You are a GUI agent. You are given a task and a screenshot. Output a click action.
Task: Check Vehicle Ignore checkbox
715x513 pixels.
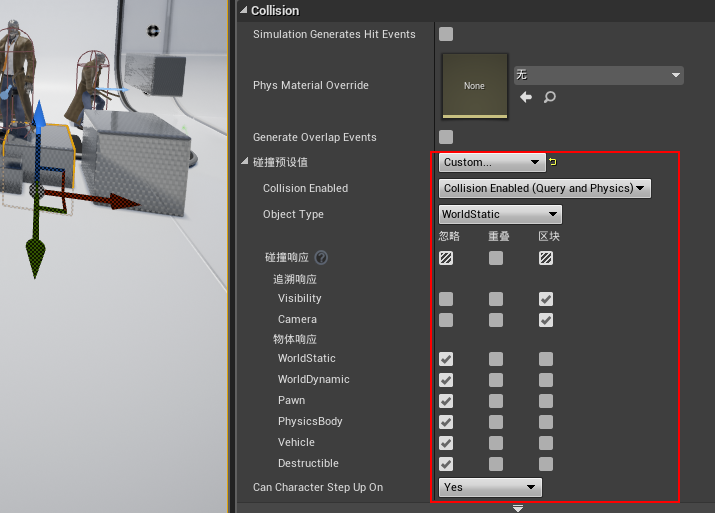446,443
